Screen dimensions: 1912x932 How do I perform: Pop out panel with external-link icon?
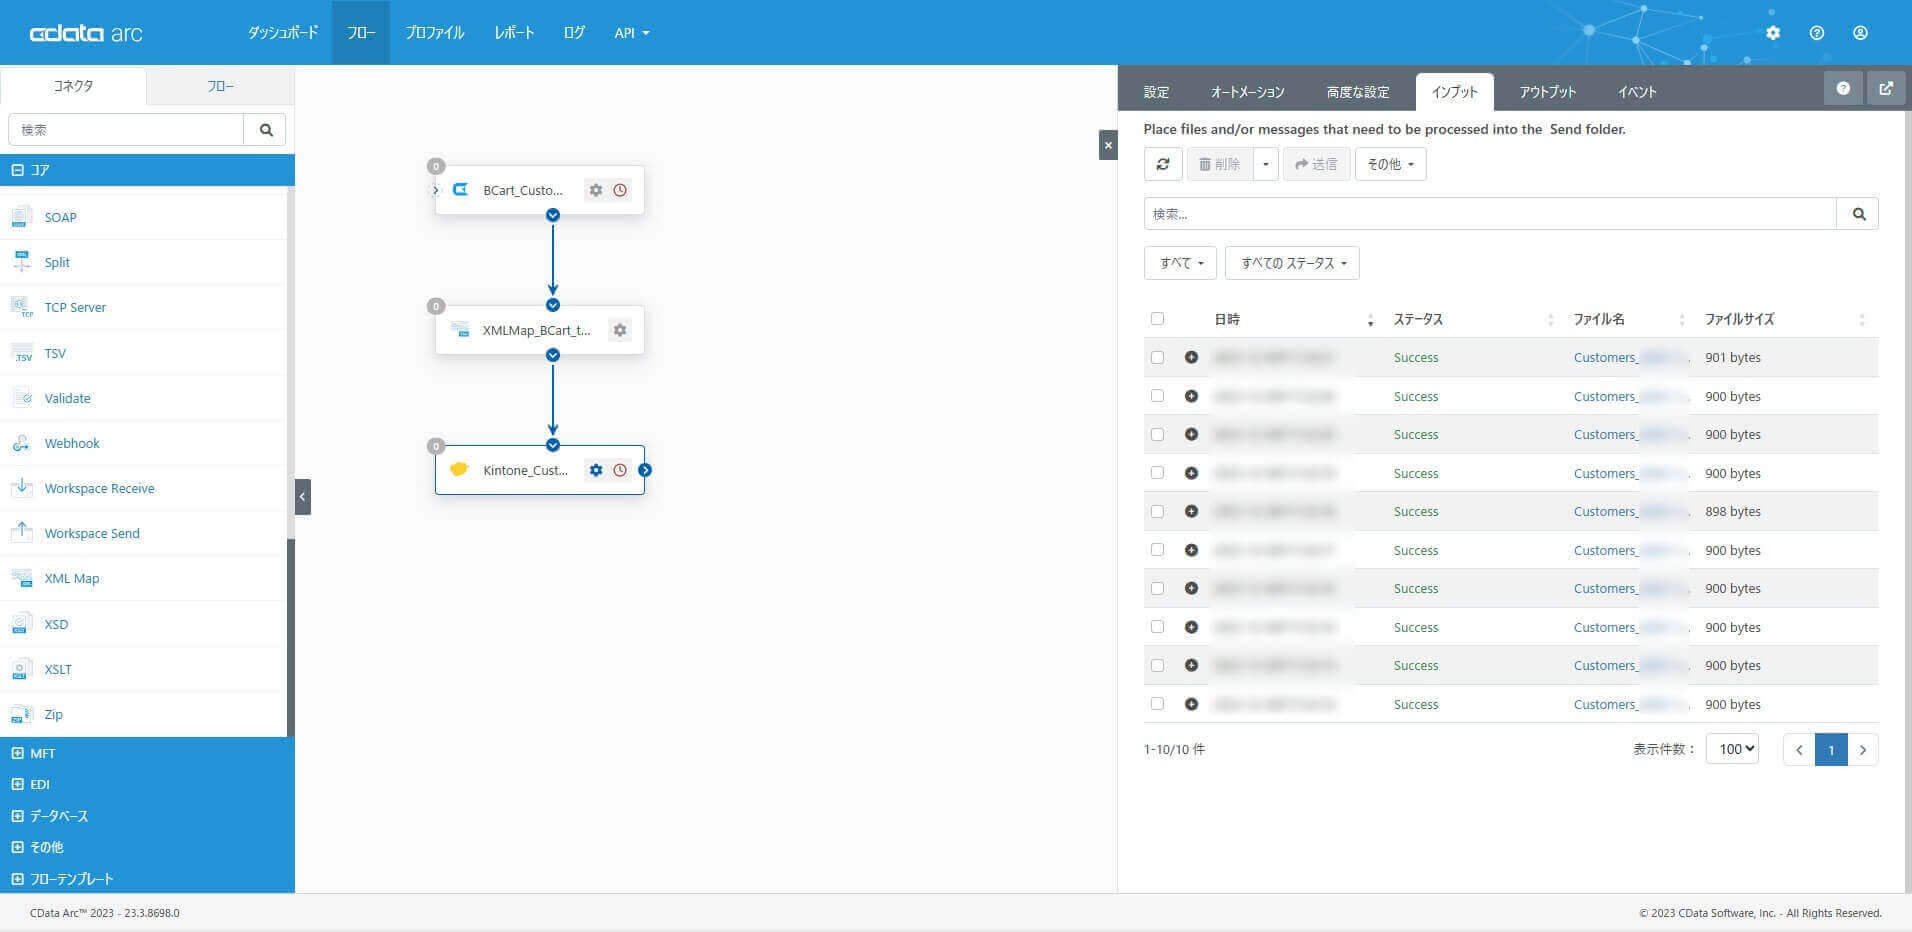coord(1886,88)
